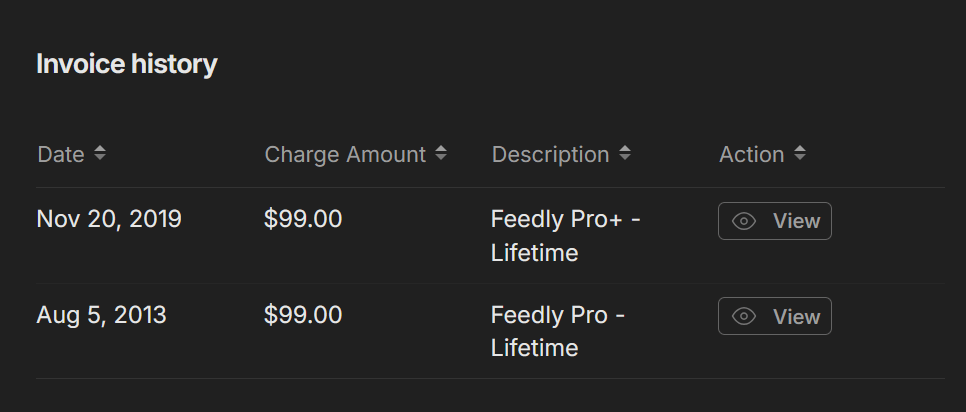966x412 pixels.
Task: Click $99.00 amount in Nov 2019 row
Action: tap(303, 219)
